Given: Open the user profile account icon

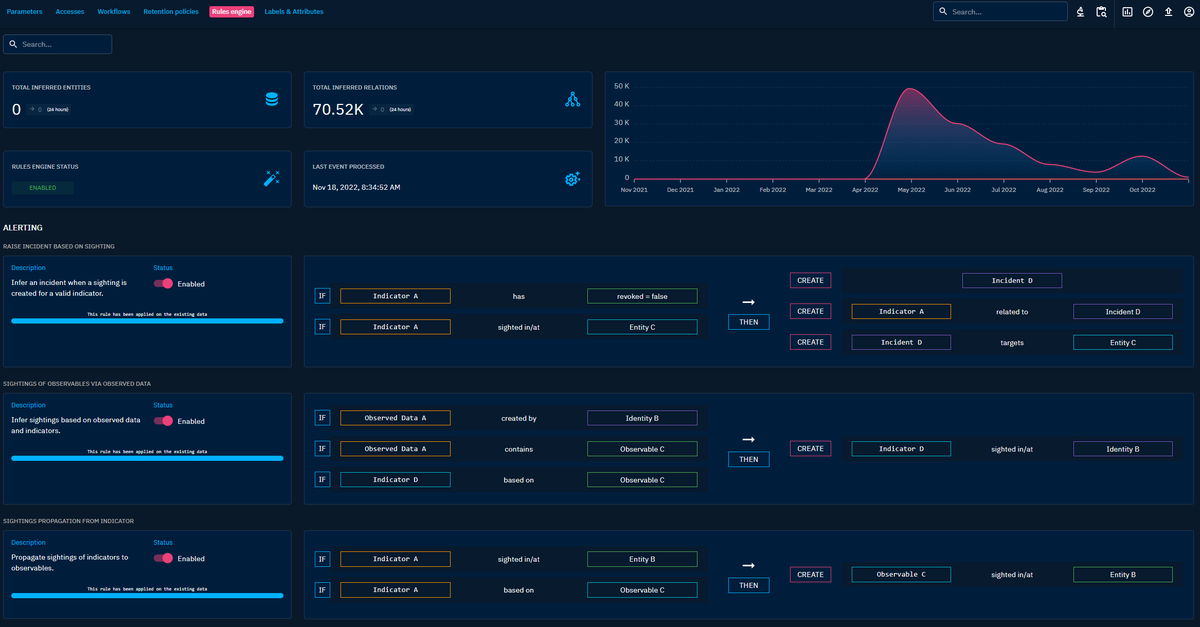Looking at the screenshot, I should point(1188,12).
